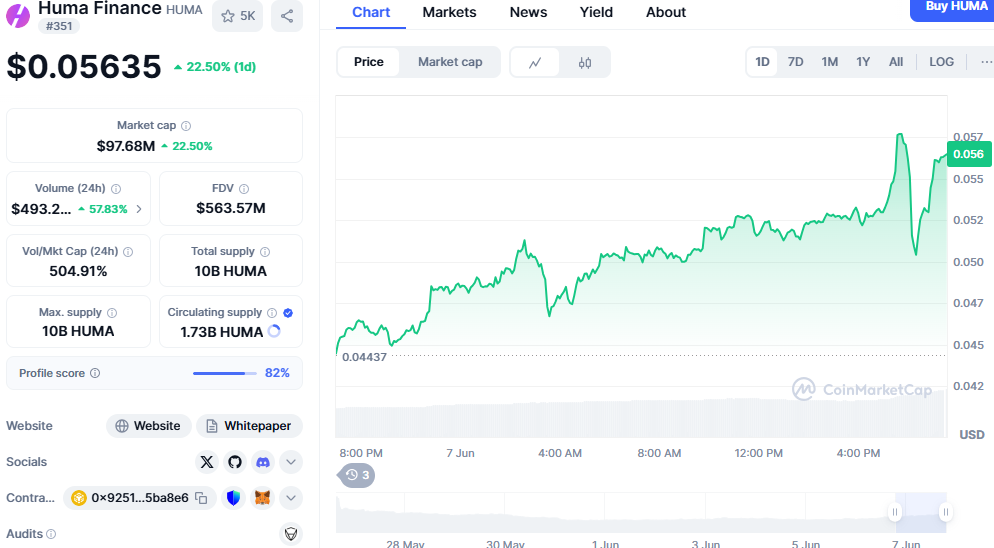Show Circulating supply info icon
Viewport: 994px width, 548px height.
[x=272, y=313]
